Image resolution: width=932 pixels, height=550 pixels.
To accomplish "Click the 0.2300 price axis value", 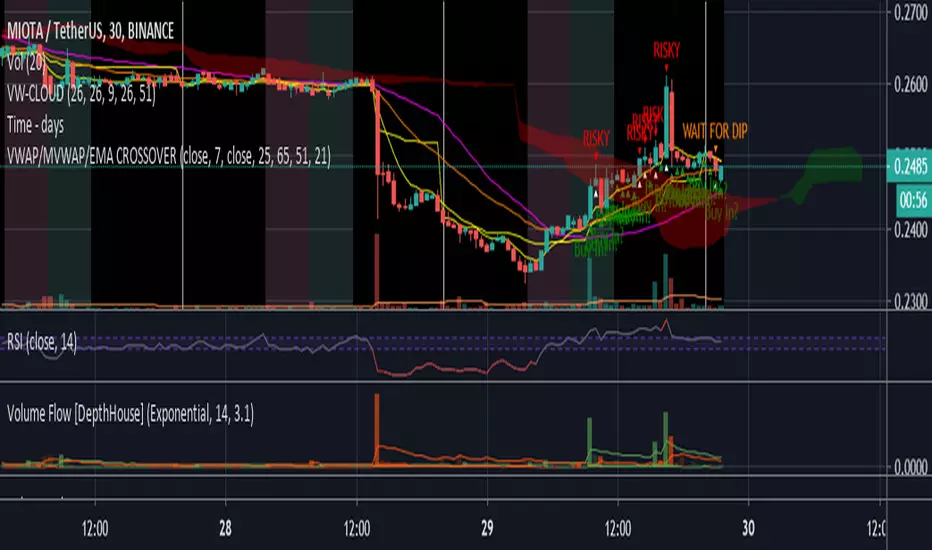I will 911,301.
